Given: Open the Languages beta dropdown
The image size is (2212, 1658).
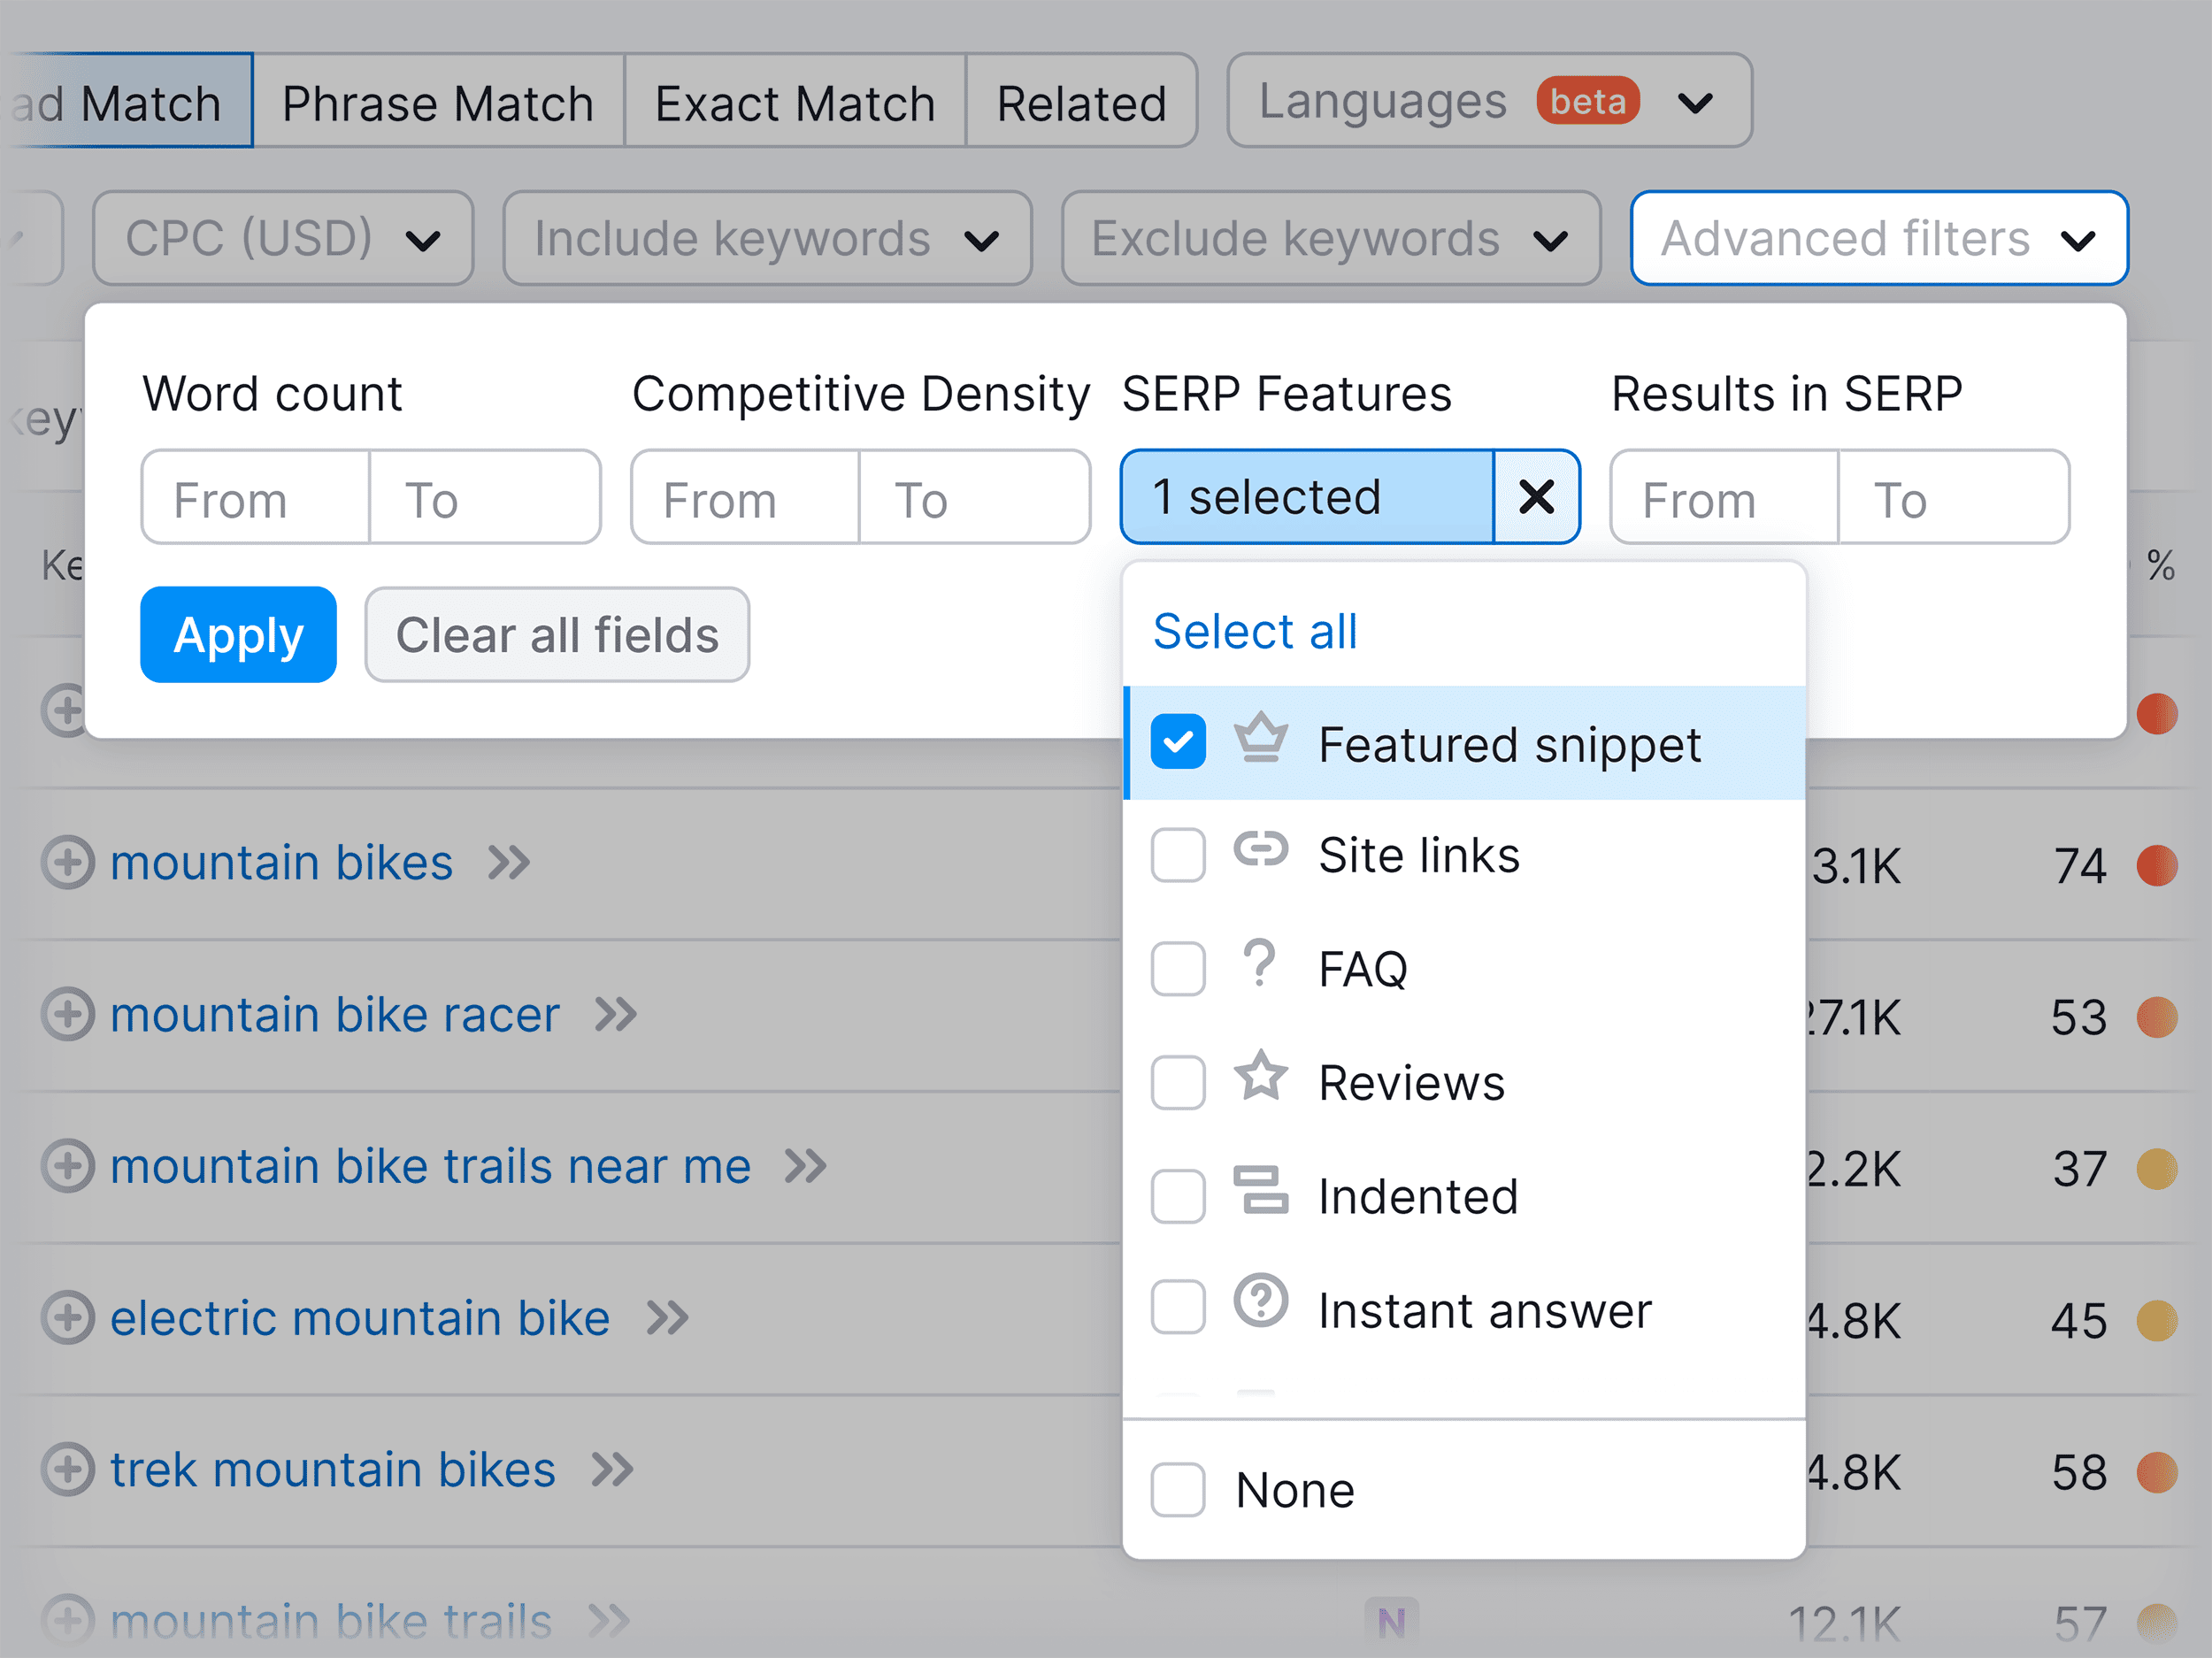Looking at the screenshot, I should 1487,100.
